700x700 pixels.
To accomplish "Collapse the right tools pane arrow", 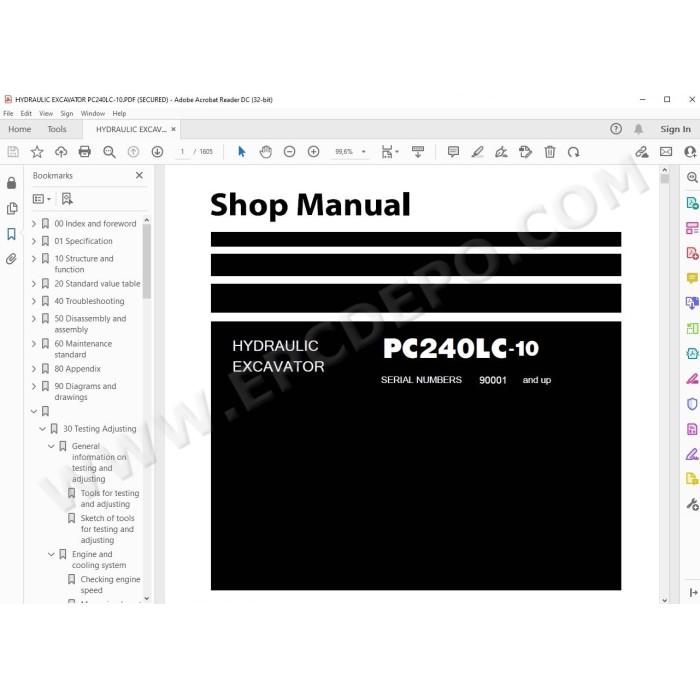I will pos(692,592).
